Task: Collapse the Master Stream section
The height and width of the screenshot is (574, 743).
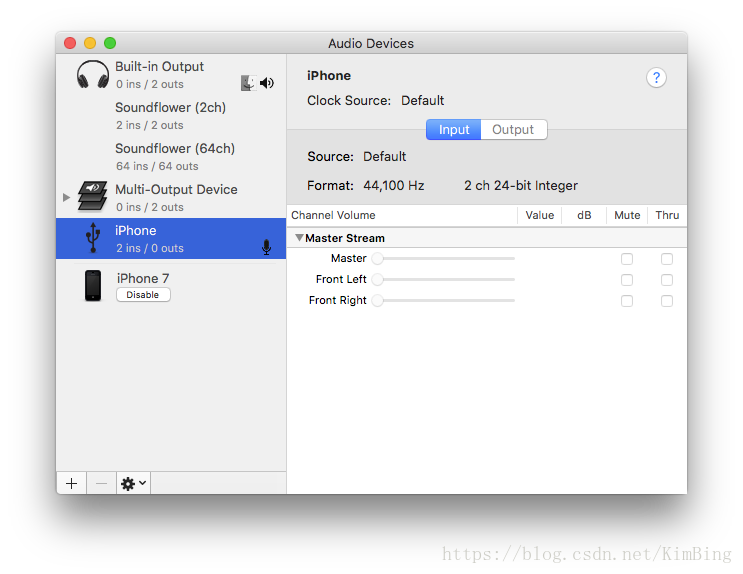Action: (299, 237)
